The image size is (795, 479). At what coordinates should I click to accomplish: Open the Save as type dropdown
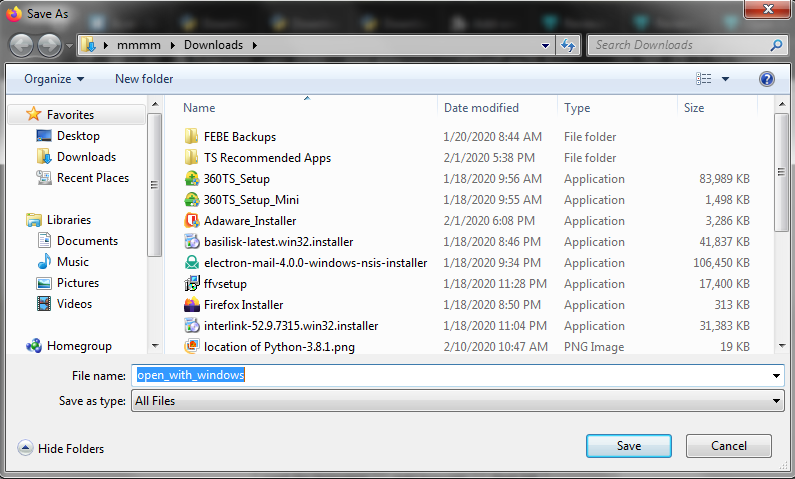[457, 401]
